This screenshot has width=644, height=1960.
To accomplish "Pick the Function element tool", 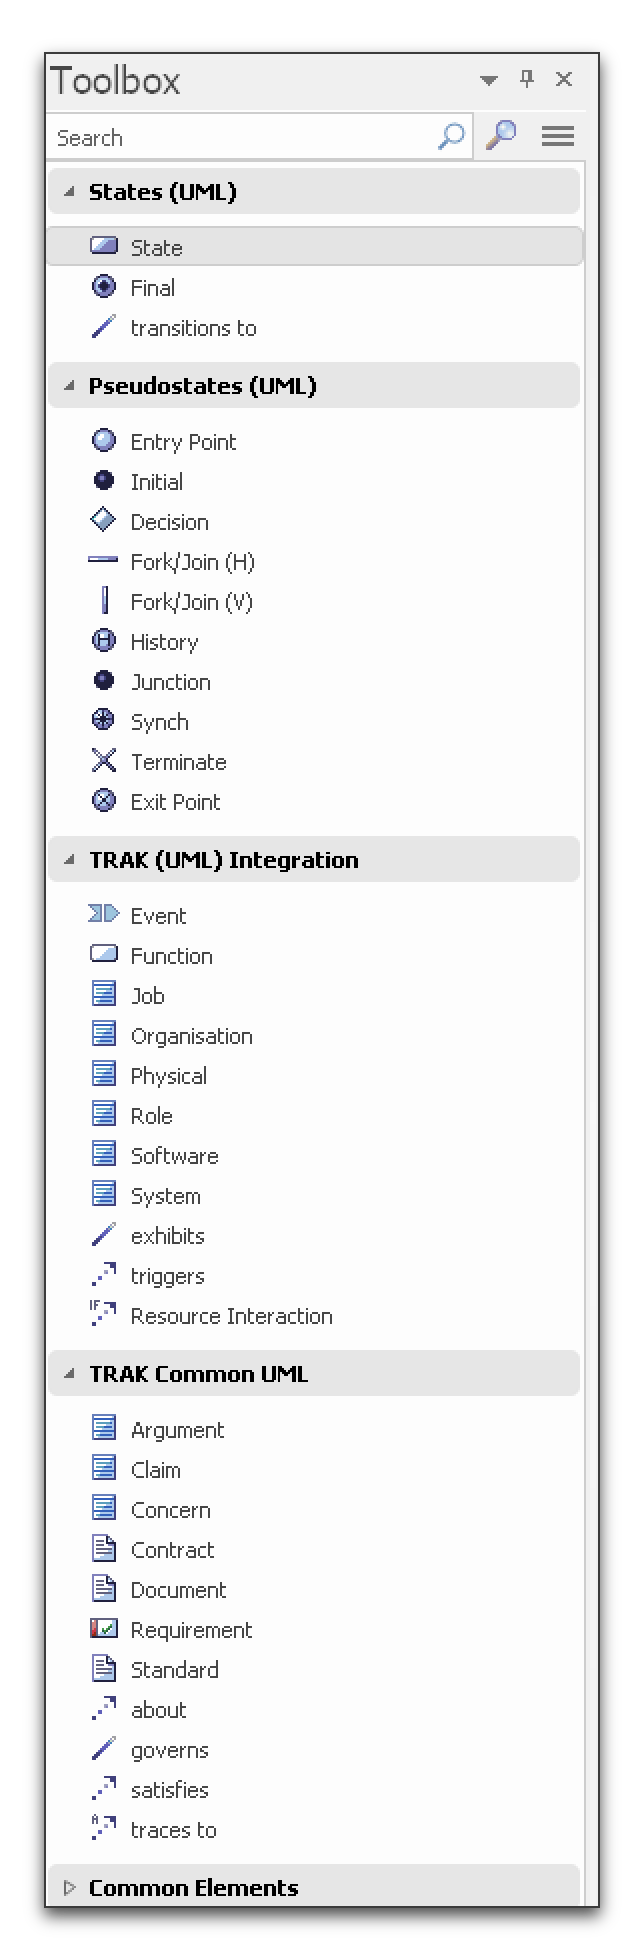I will (171, 956).
